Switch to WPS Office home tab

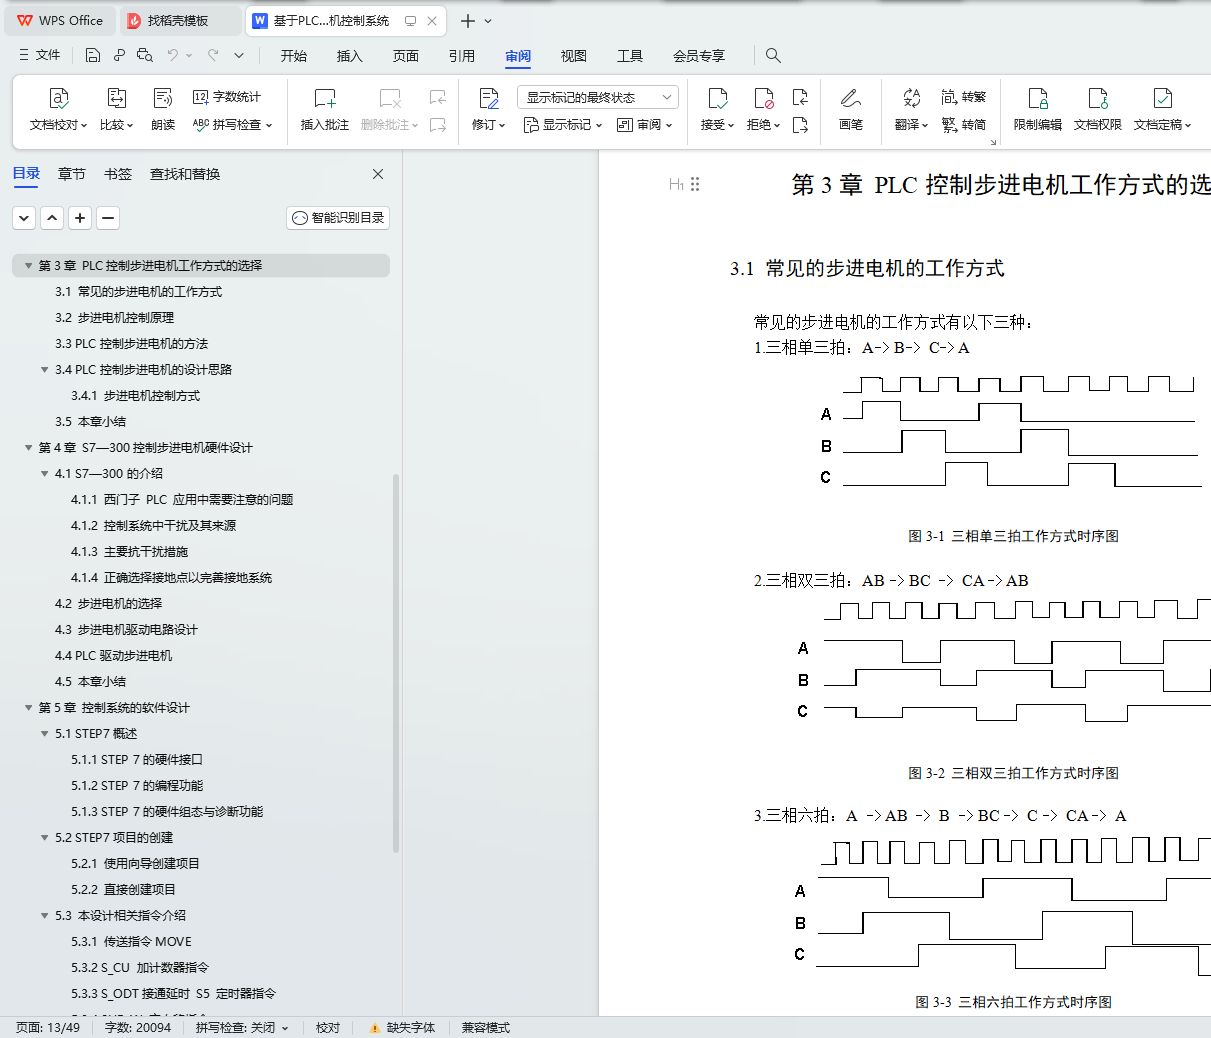(x=60, y=20)
